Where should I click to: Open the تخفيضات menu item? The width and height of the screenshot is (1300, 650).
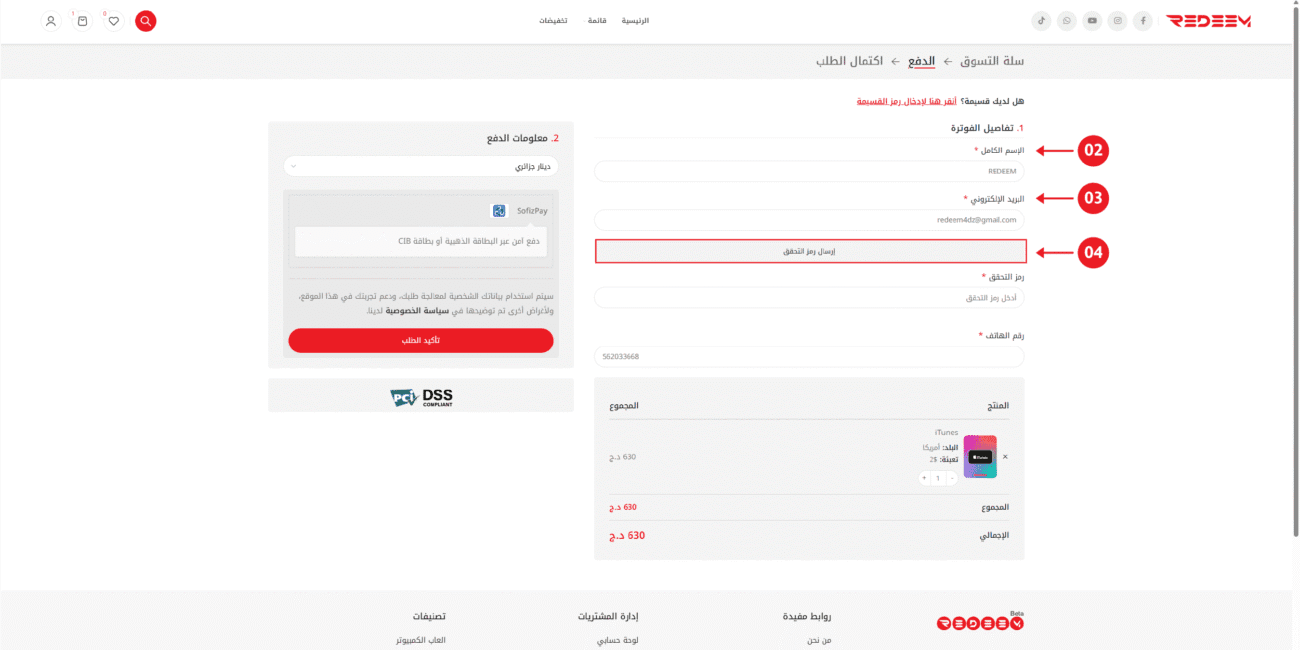coord(553,21)
